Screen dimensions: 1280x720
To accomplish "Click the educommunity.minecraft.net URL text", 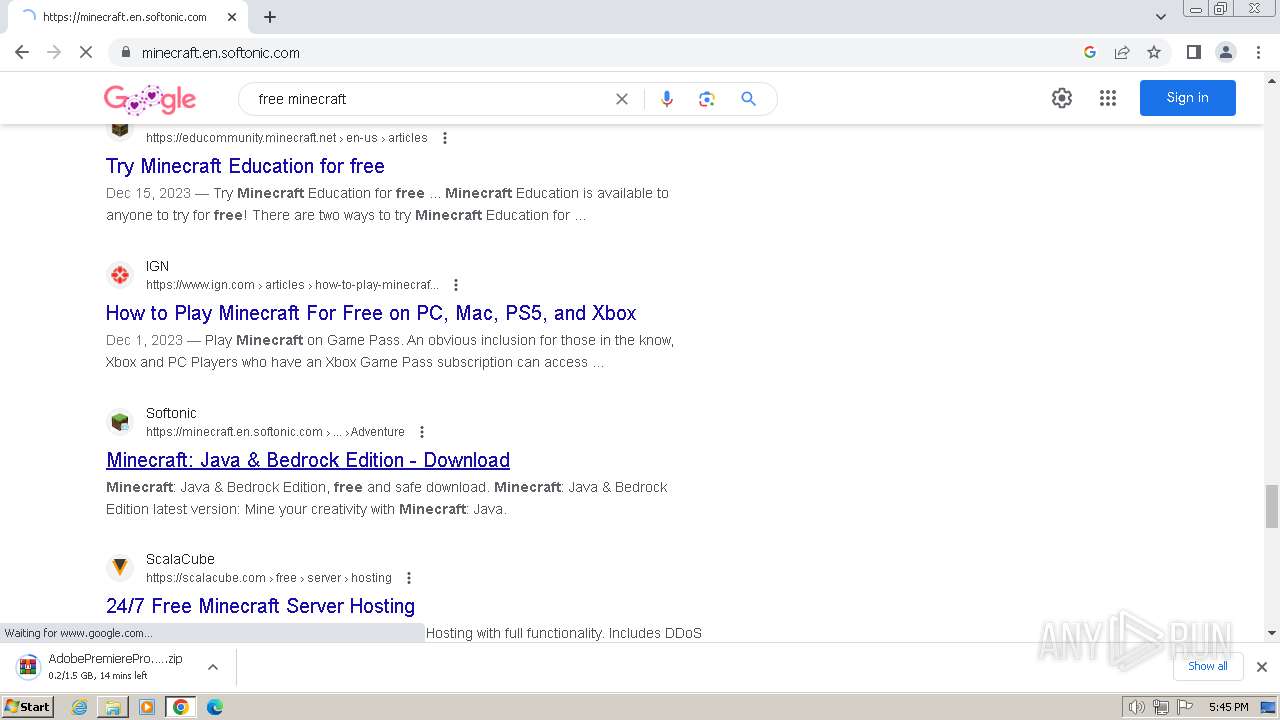I will [287, 138].
